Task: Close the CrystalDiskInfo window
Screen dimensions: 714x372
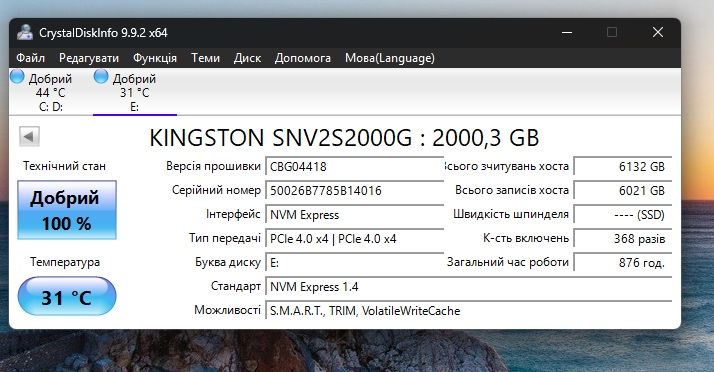Action: [658, 32]
